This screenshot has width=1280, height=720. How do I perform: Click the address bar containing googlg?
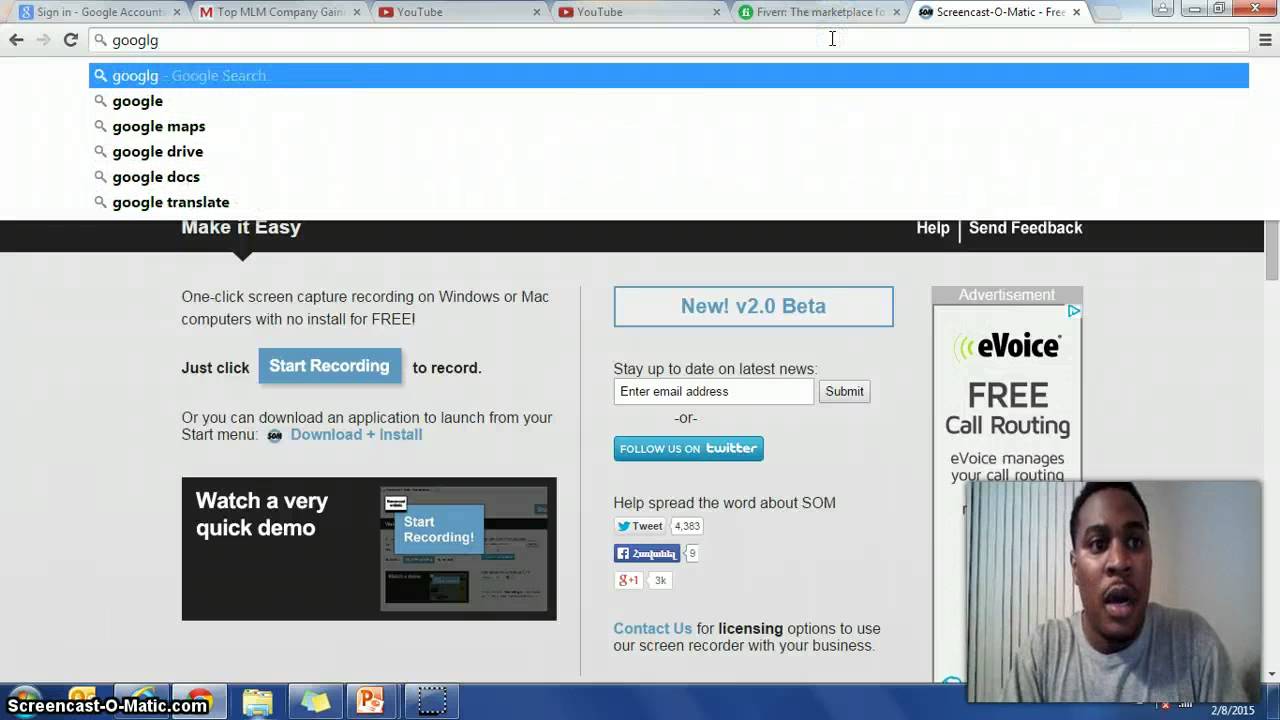(669, 40)
